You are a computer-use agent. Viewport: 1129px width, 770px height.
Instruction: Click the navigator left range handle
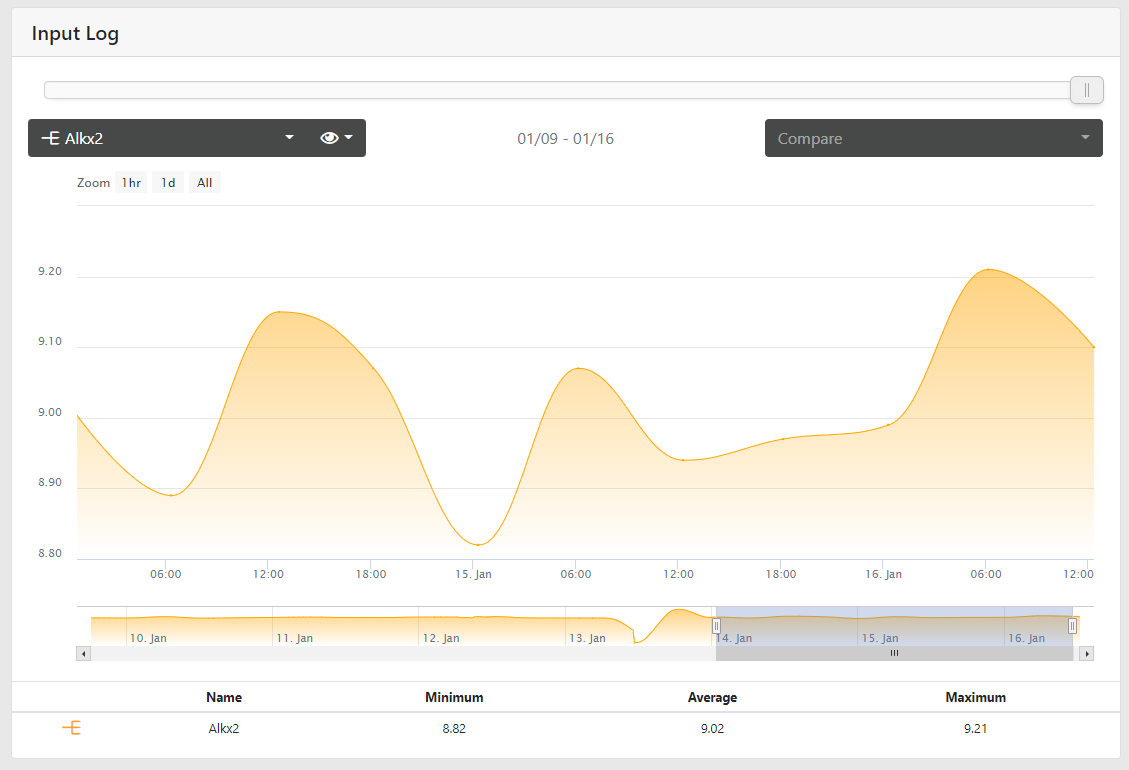[x=716, y=626]
